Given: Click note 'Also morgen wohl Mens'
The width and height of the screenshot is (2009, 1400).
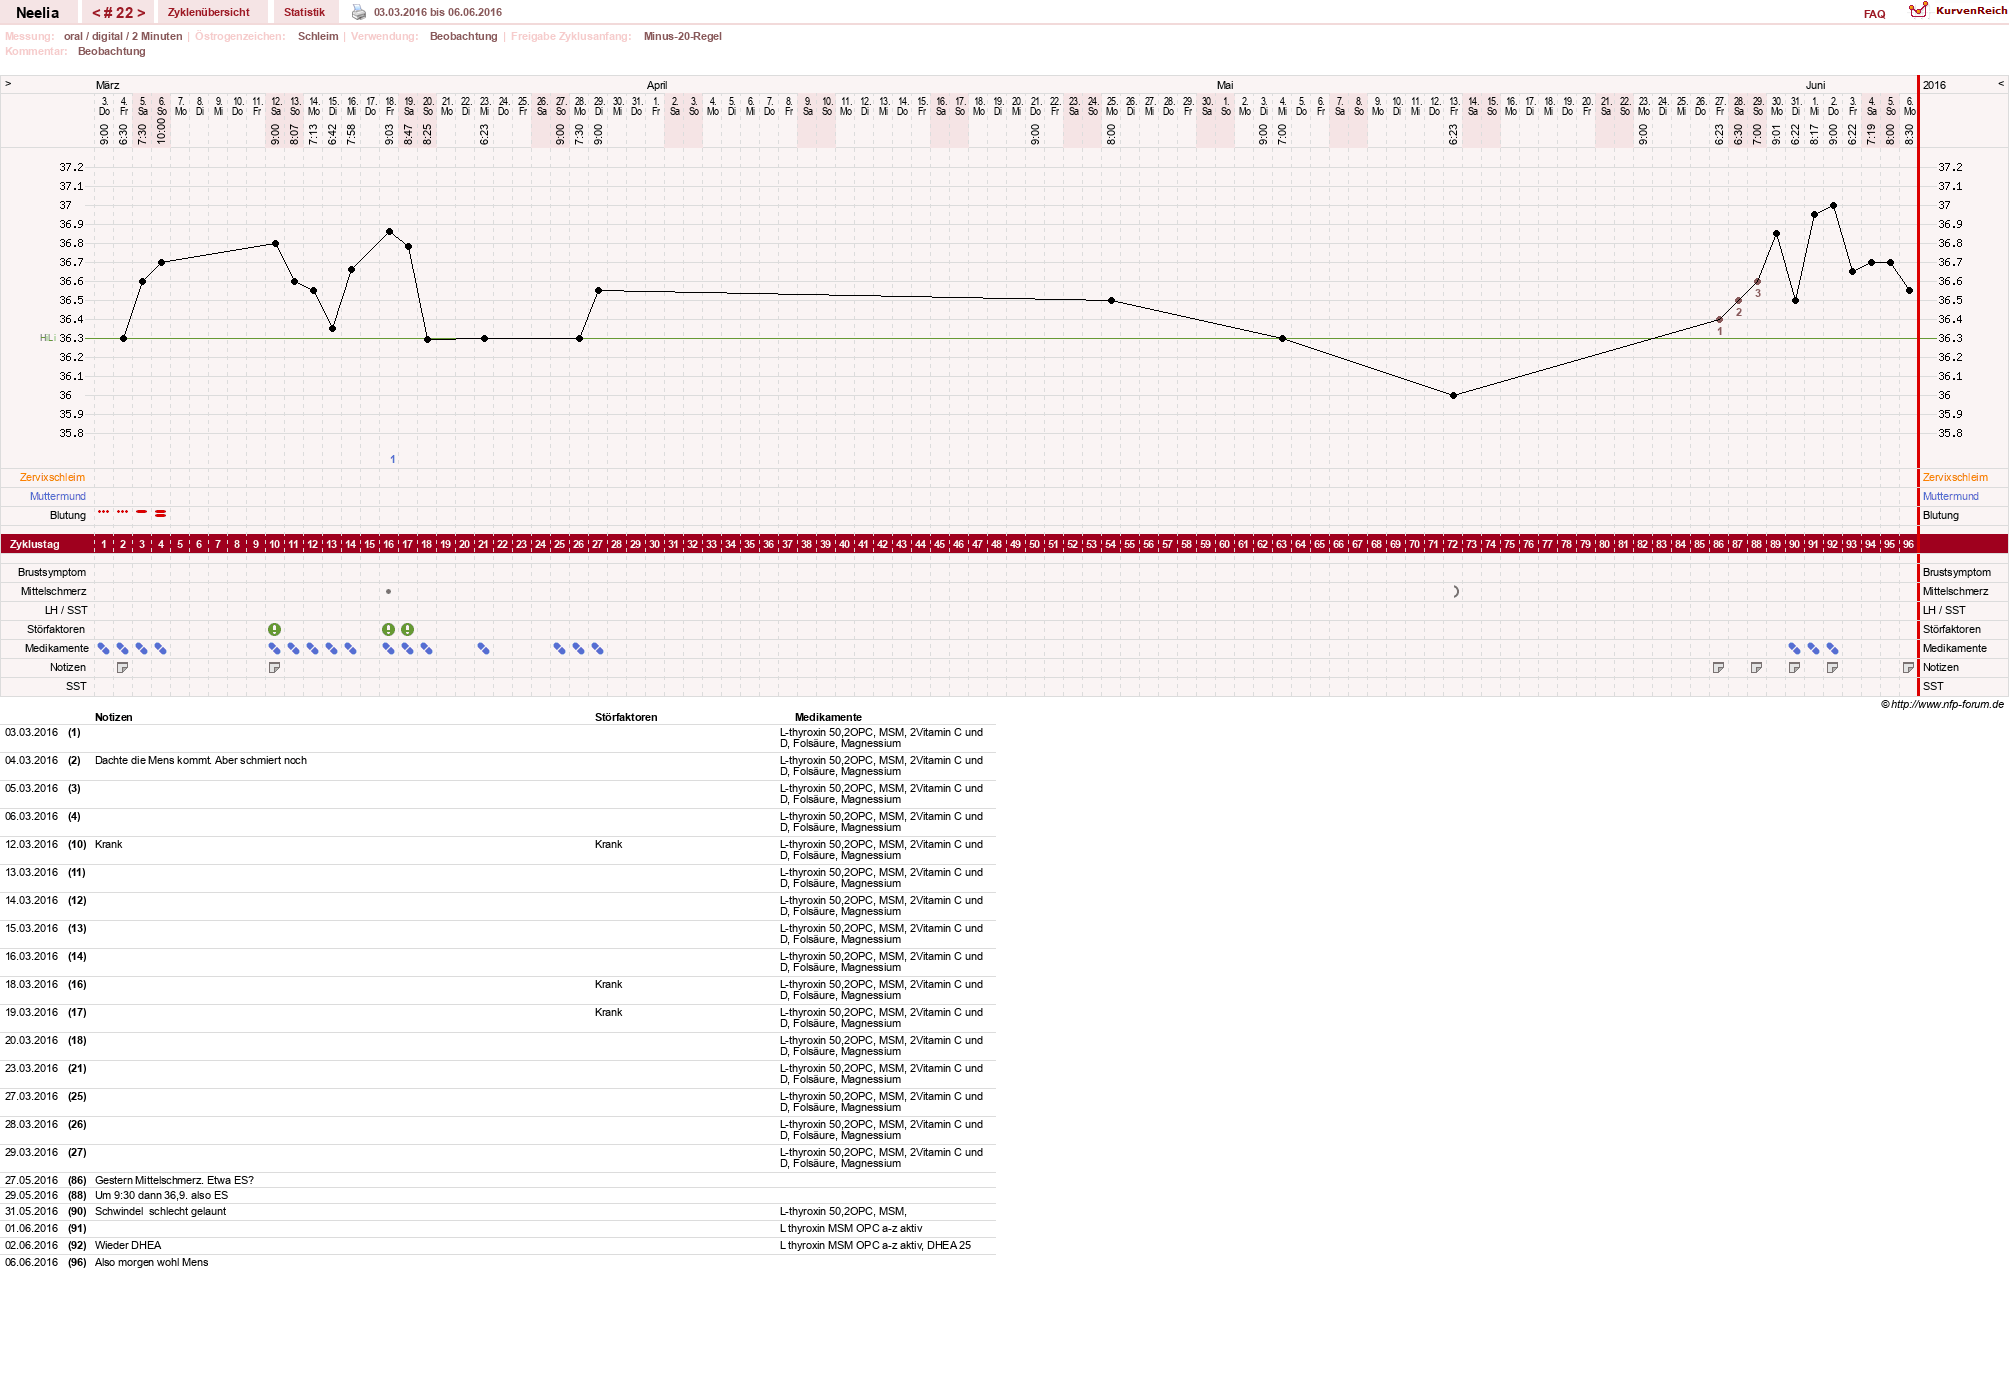Looking at the screenshot, I should click(x=151, y=1262).
